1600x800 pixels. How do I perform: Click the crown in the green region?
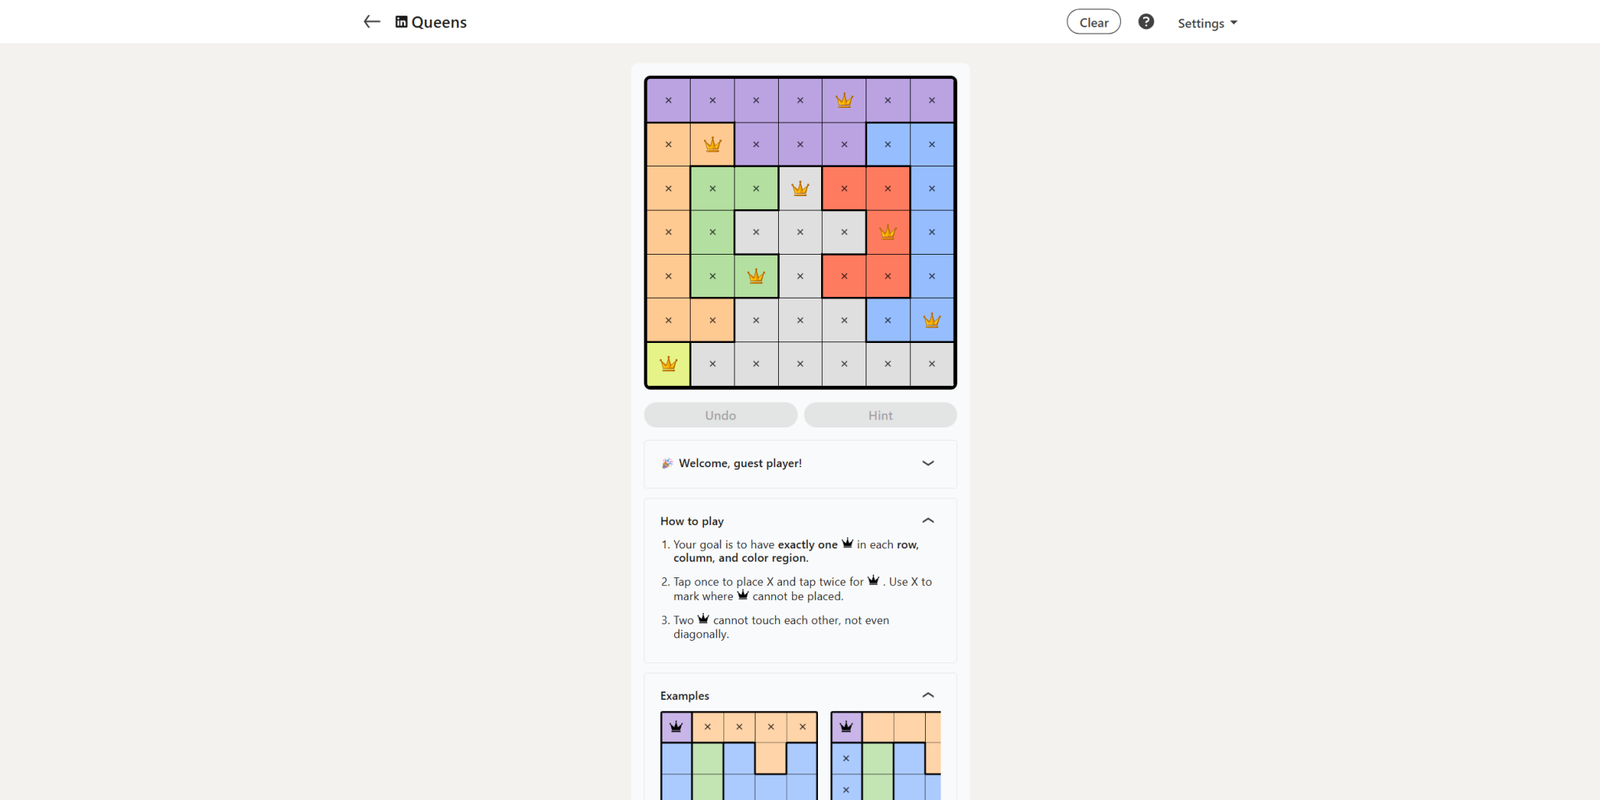click(756, 276)
